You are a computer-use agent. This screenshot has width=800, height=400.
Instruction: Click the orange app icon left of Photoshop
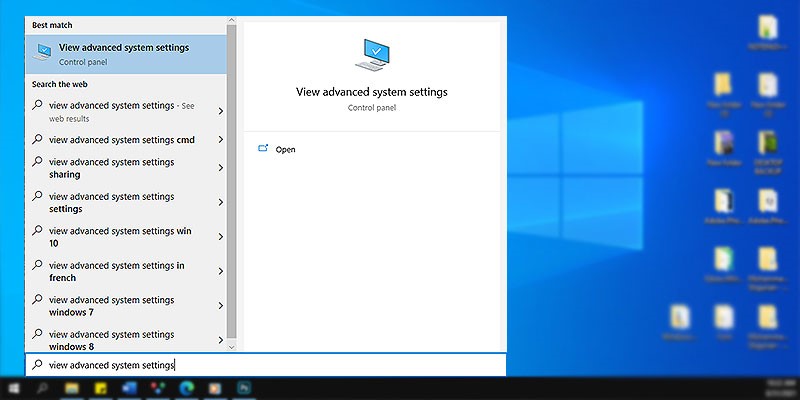point(215,389)
